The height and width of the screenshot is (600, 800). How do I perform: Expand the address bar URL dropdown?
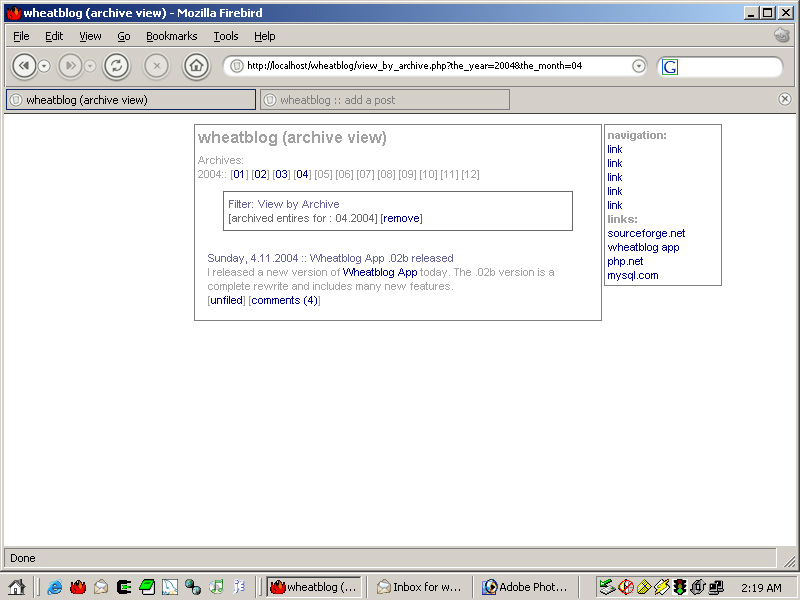(639, 66)
